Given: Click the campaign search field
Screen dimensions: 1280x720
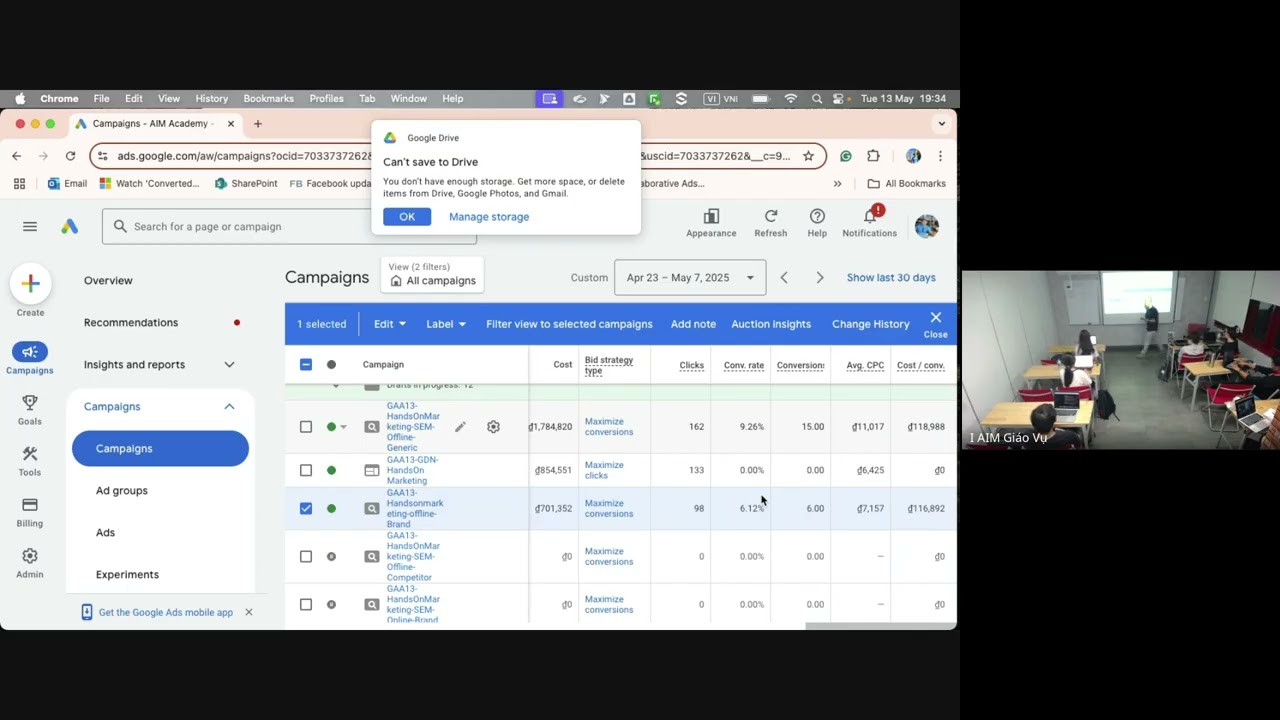Looking at the screenshot, I should [x=289, y=227].
